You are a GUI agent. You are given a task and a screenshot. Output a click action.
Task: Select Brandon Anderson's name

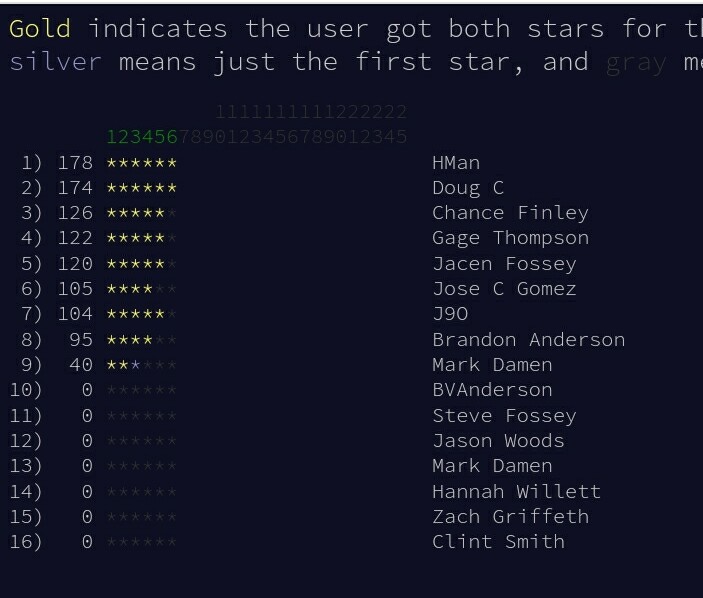[x=529, y=340]
